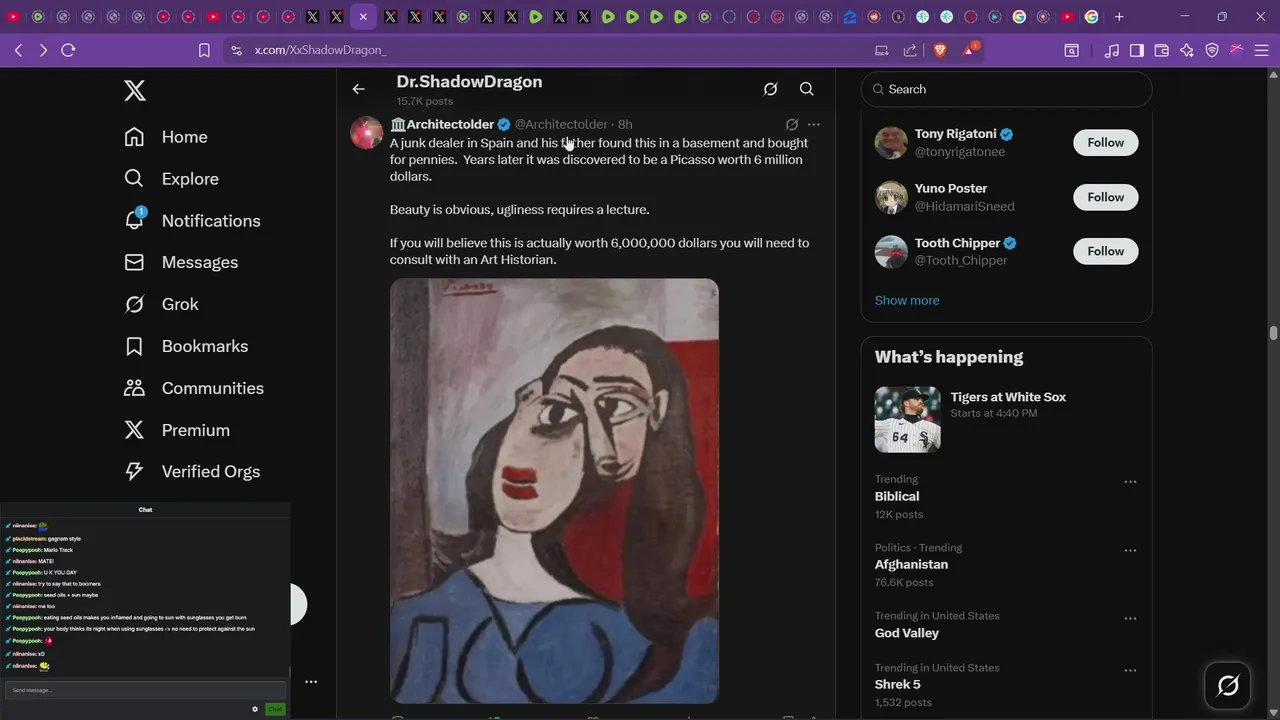Focus the X Search field
The image size is (1280, 720).
click(1006, 89)
